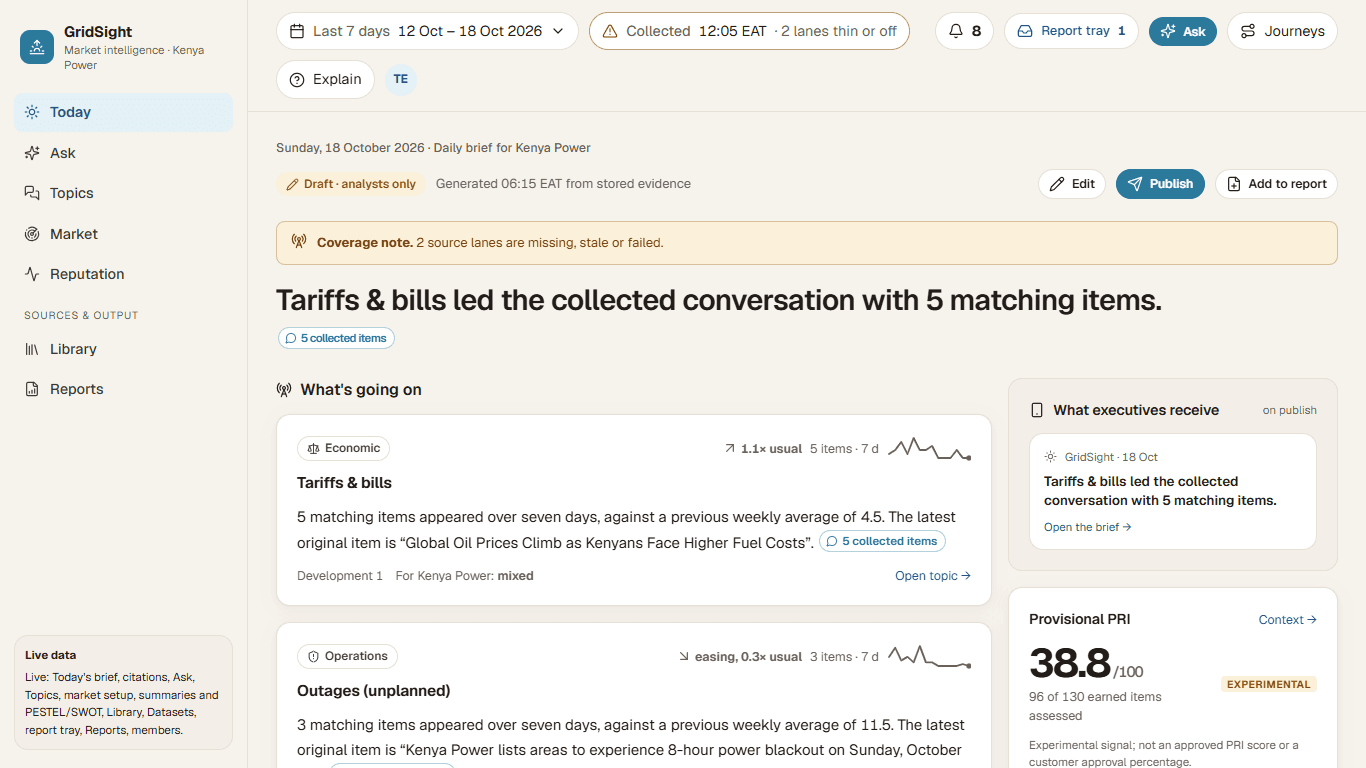
Task: Click the Explain help button
Action: point(325,80)
